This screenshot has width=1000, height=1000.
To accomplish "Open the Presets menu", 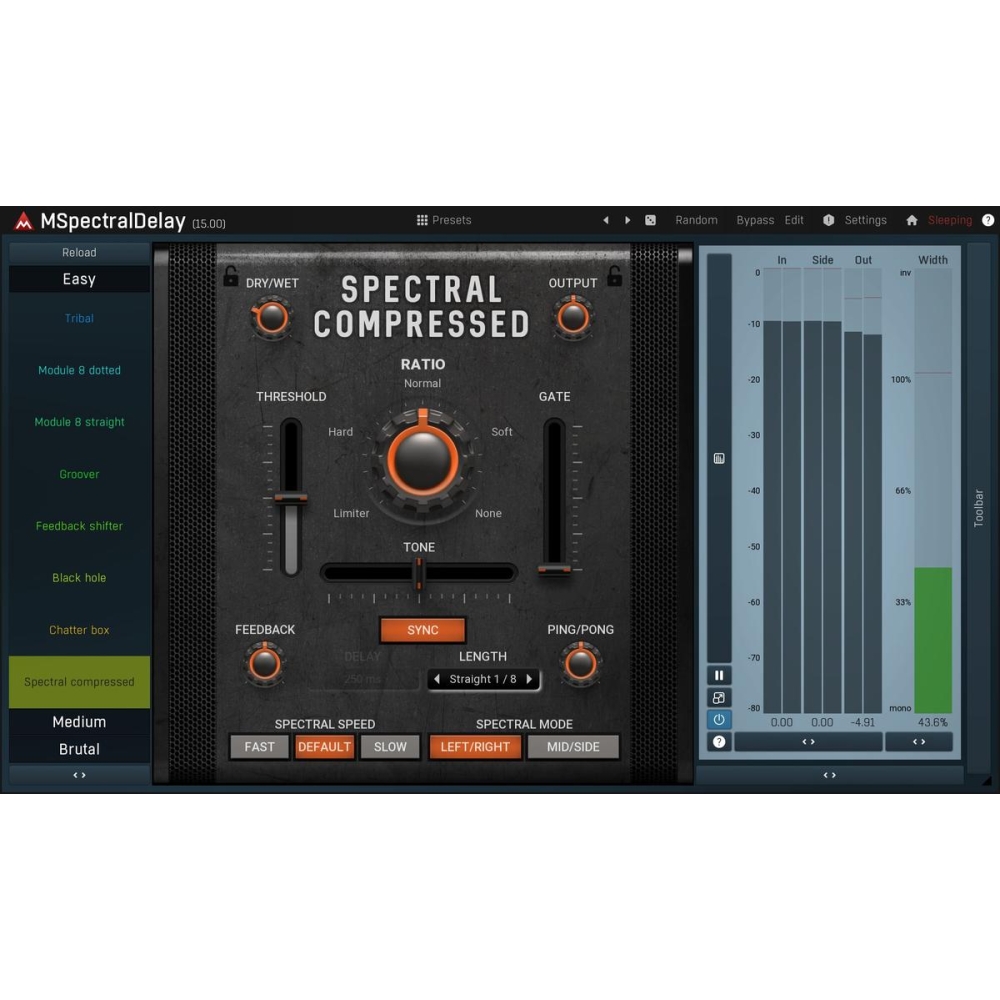I will (x=444, y=220).
